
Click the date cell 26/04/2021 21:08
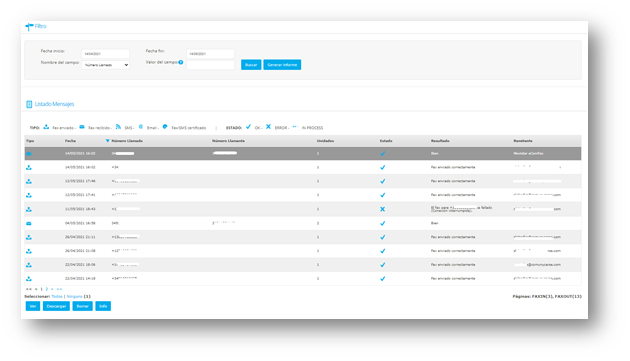click(80, 251)
